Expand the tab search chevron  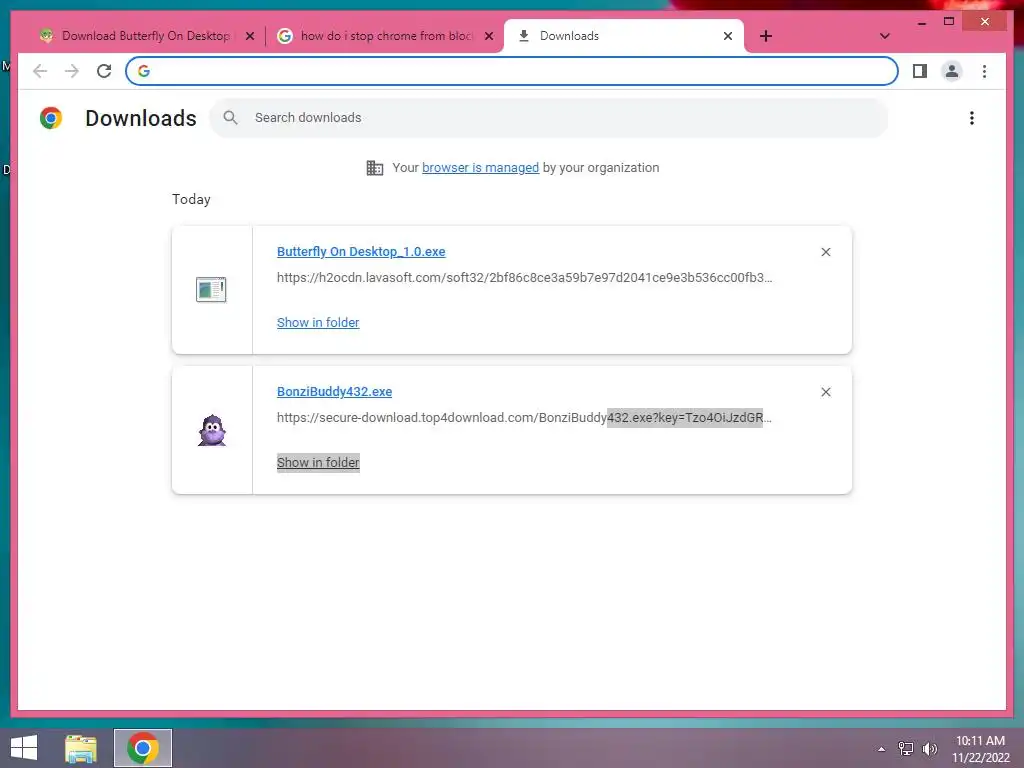click(x=884, y=36)
